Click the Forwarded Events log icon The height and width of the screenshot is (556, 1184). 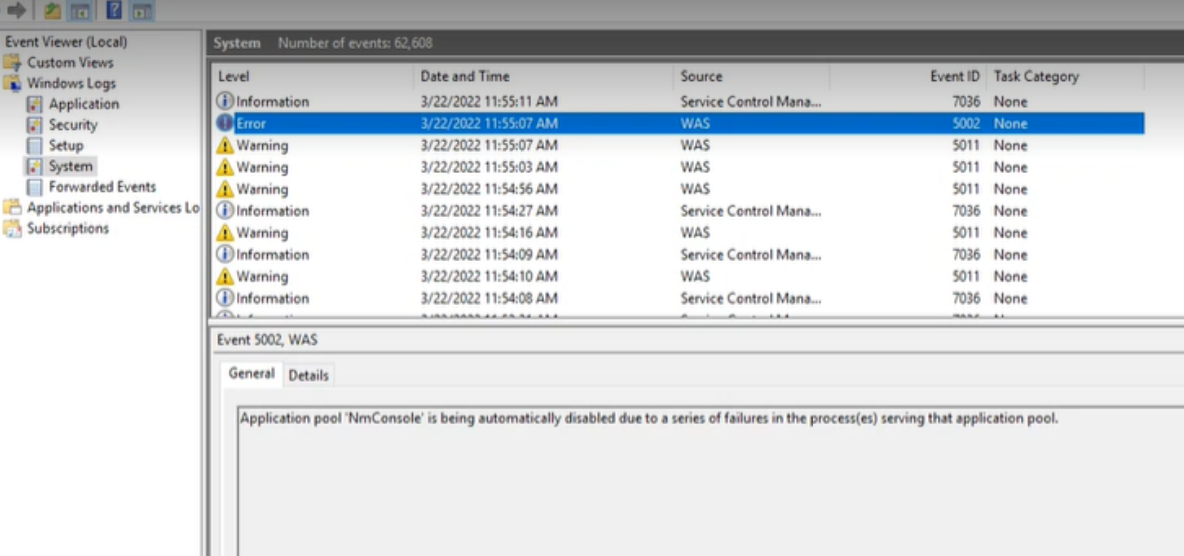(x=35, y=187)
